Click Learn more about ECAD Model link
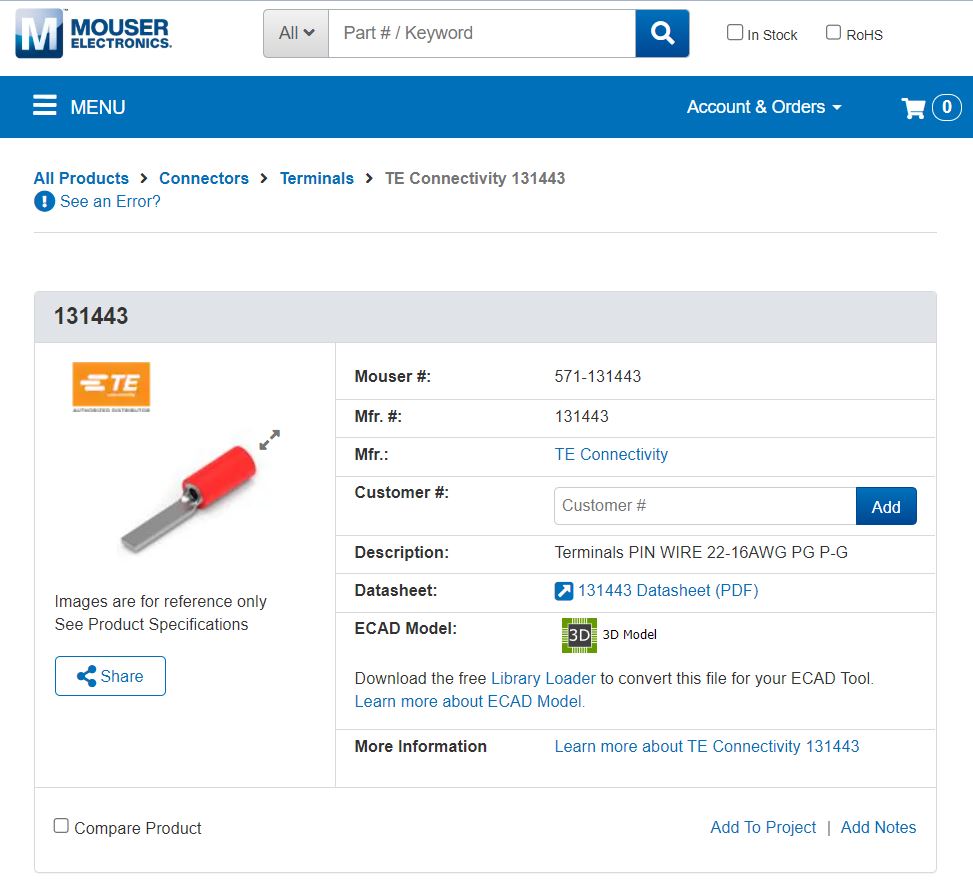 click(x=470, y=701)
